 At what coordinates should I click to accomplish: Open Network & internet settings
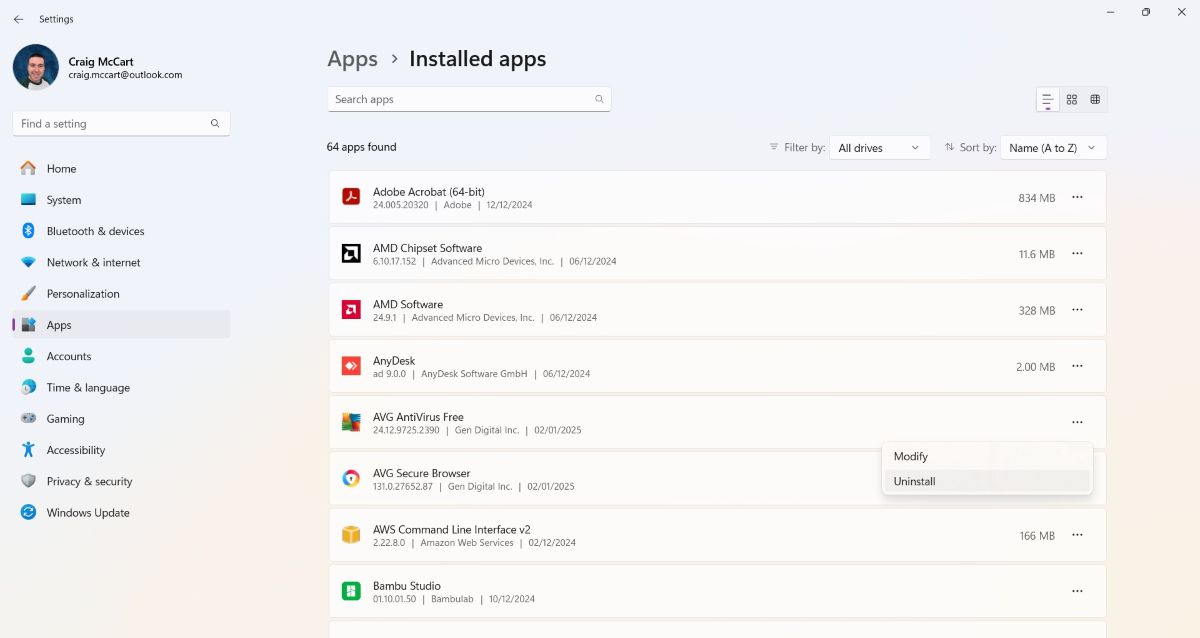click(x=121, y=262)
